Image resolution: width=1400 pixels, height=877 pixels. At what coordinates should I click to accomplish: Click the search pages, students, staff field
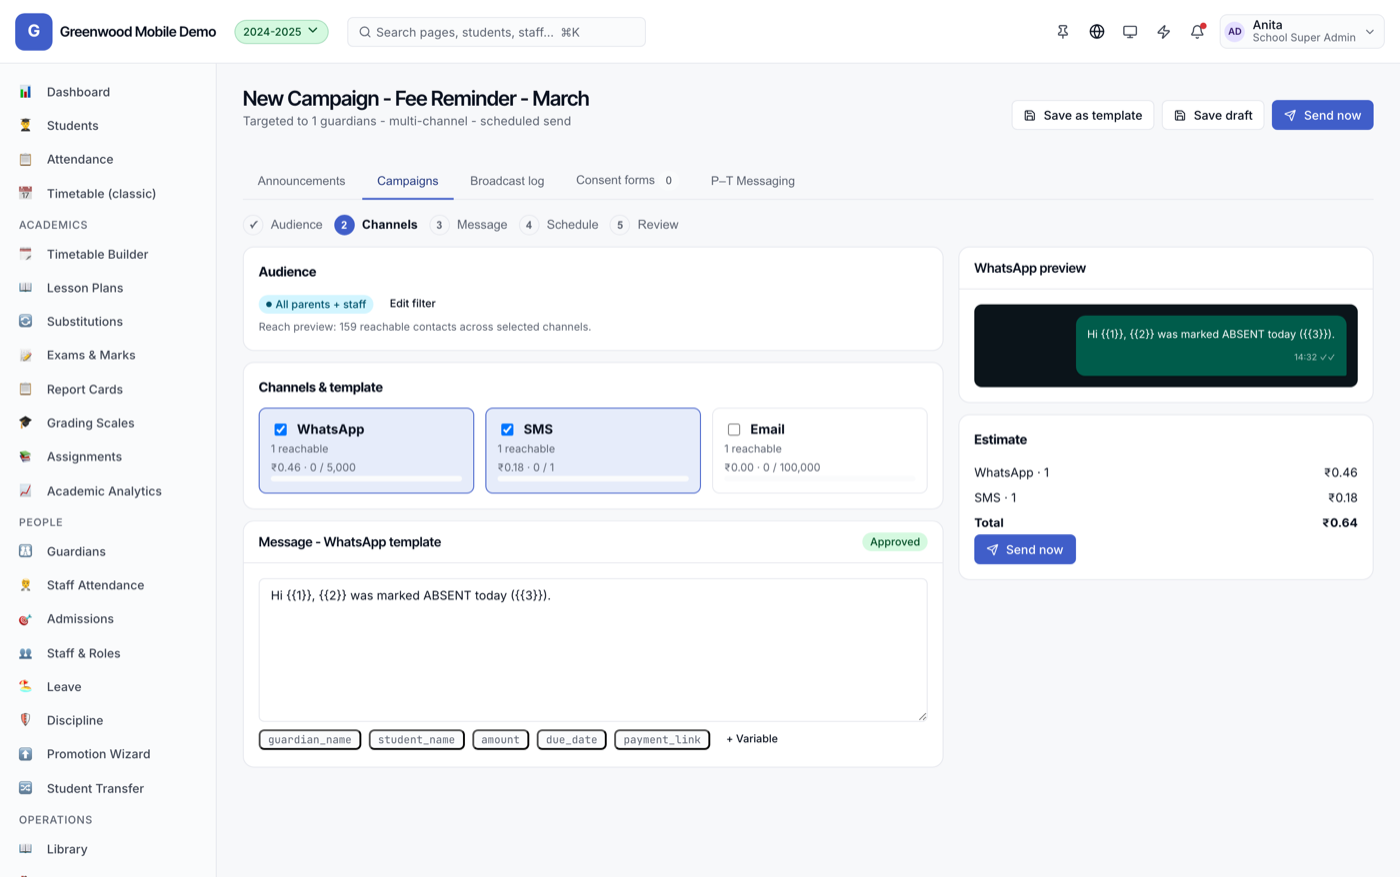click(x=496, y=32)
